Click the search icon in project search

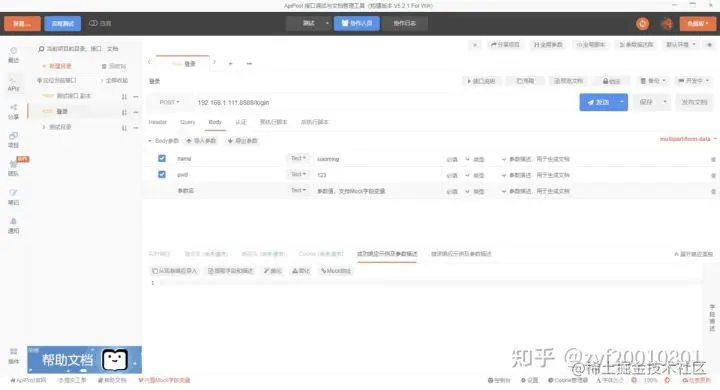pyautogui.click(x=41, y=49)
